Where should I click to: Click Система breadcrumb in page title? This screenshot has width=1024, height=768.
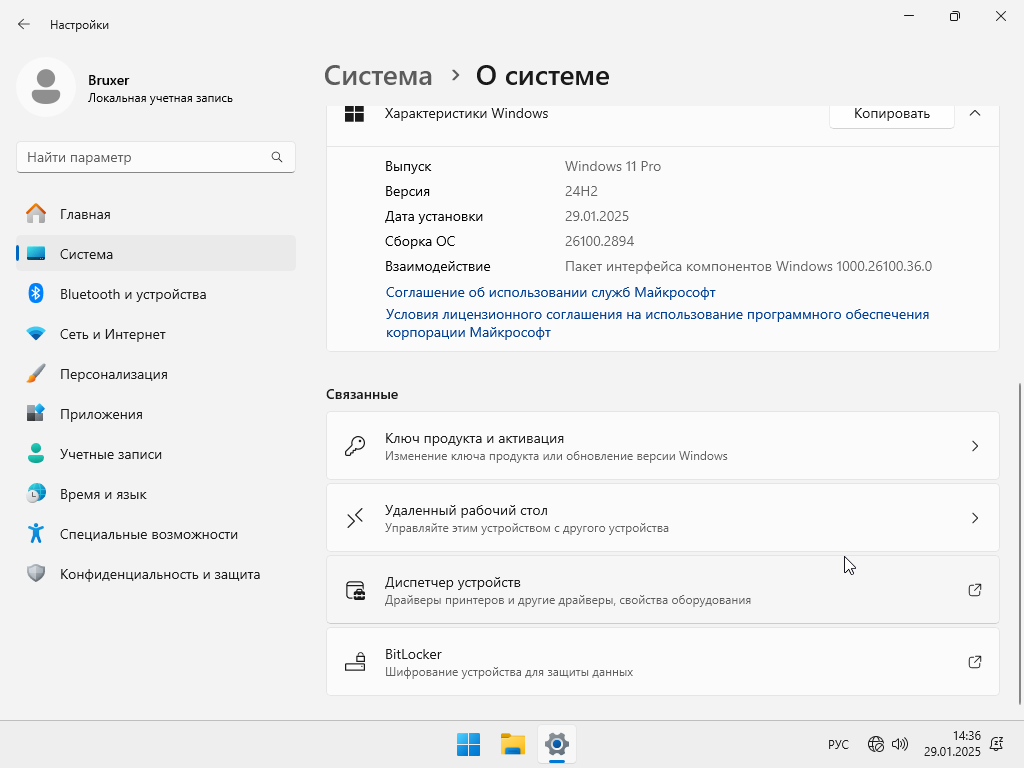(378, 76)
